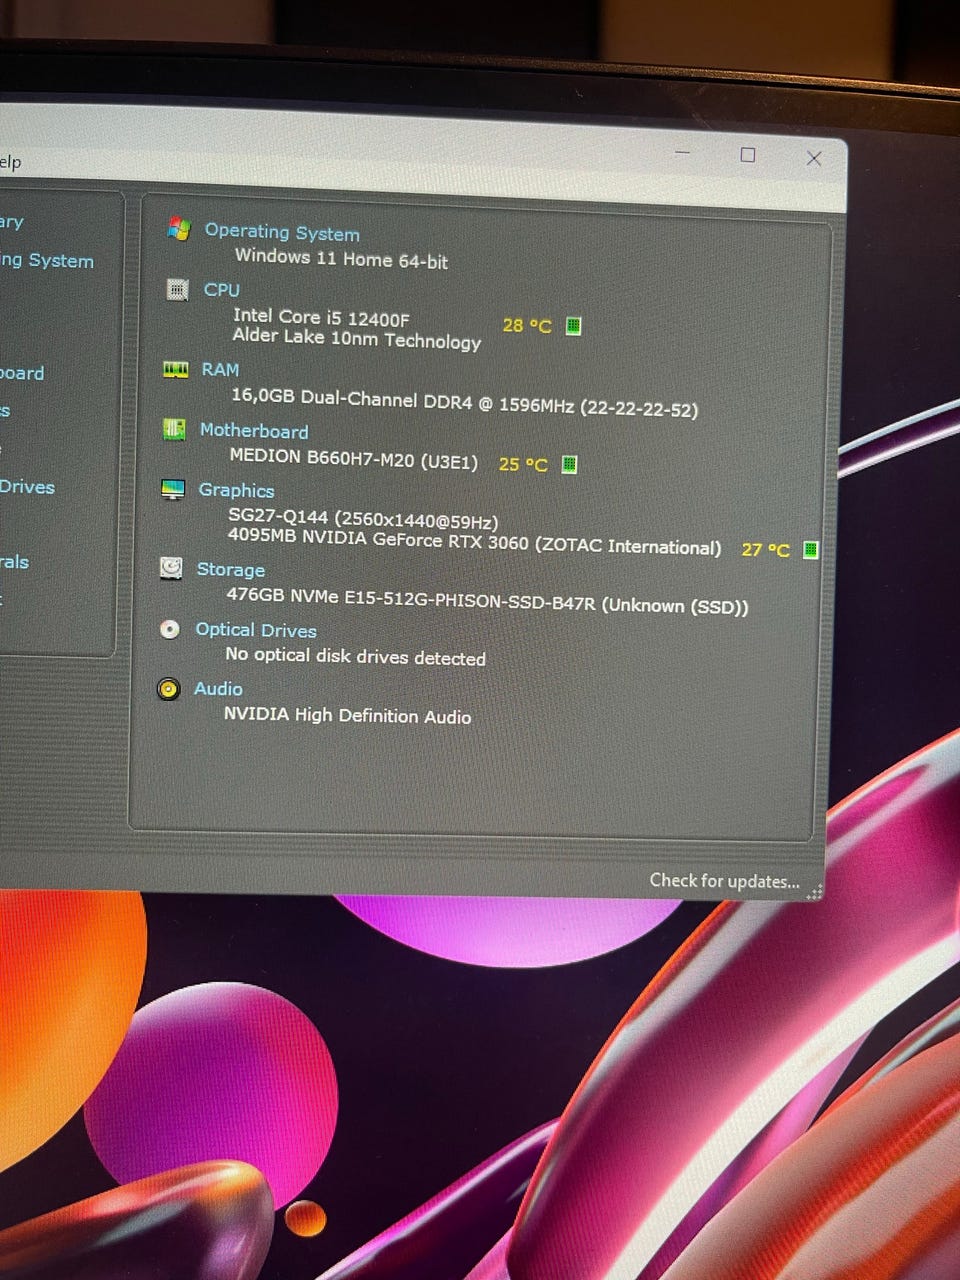
Task: Click the Optical Drives disc icon
Action: click(170, 629)
